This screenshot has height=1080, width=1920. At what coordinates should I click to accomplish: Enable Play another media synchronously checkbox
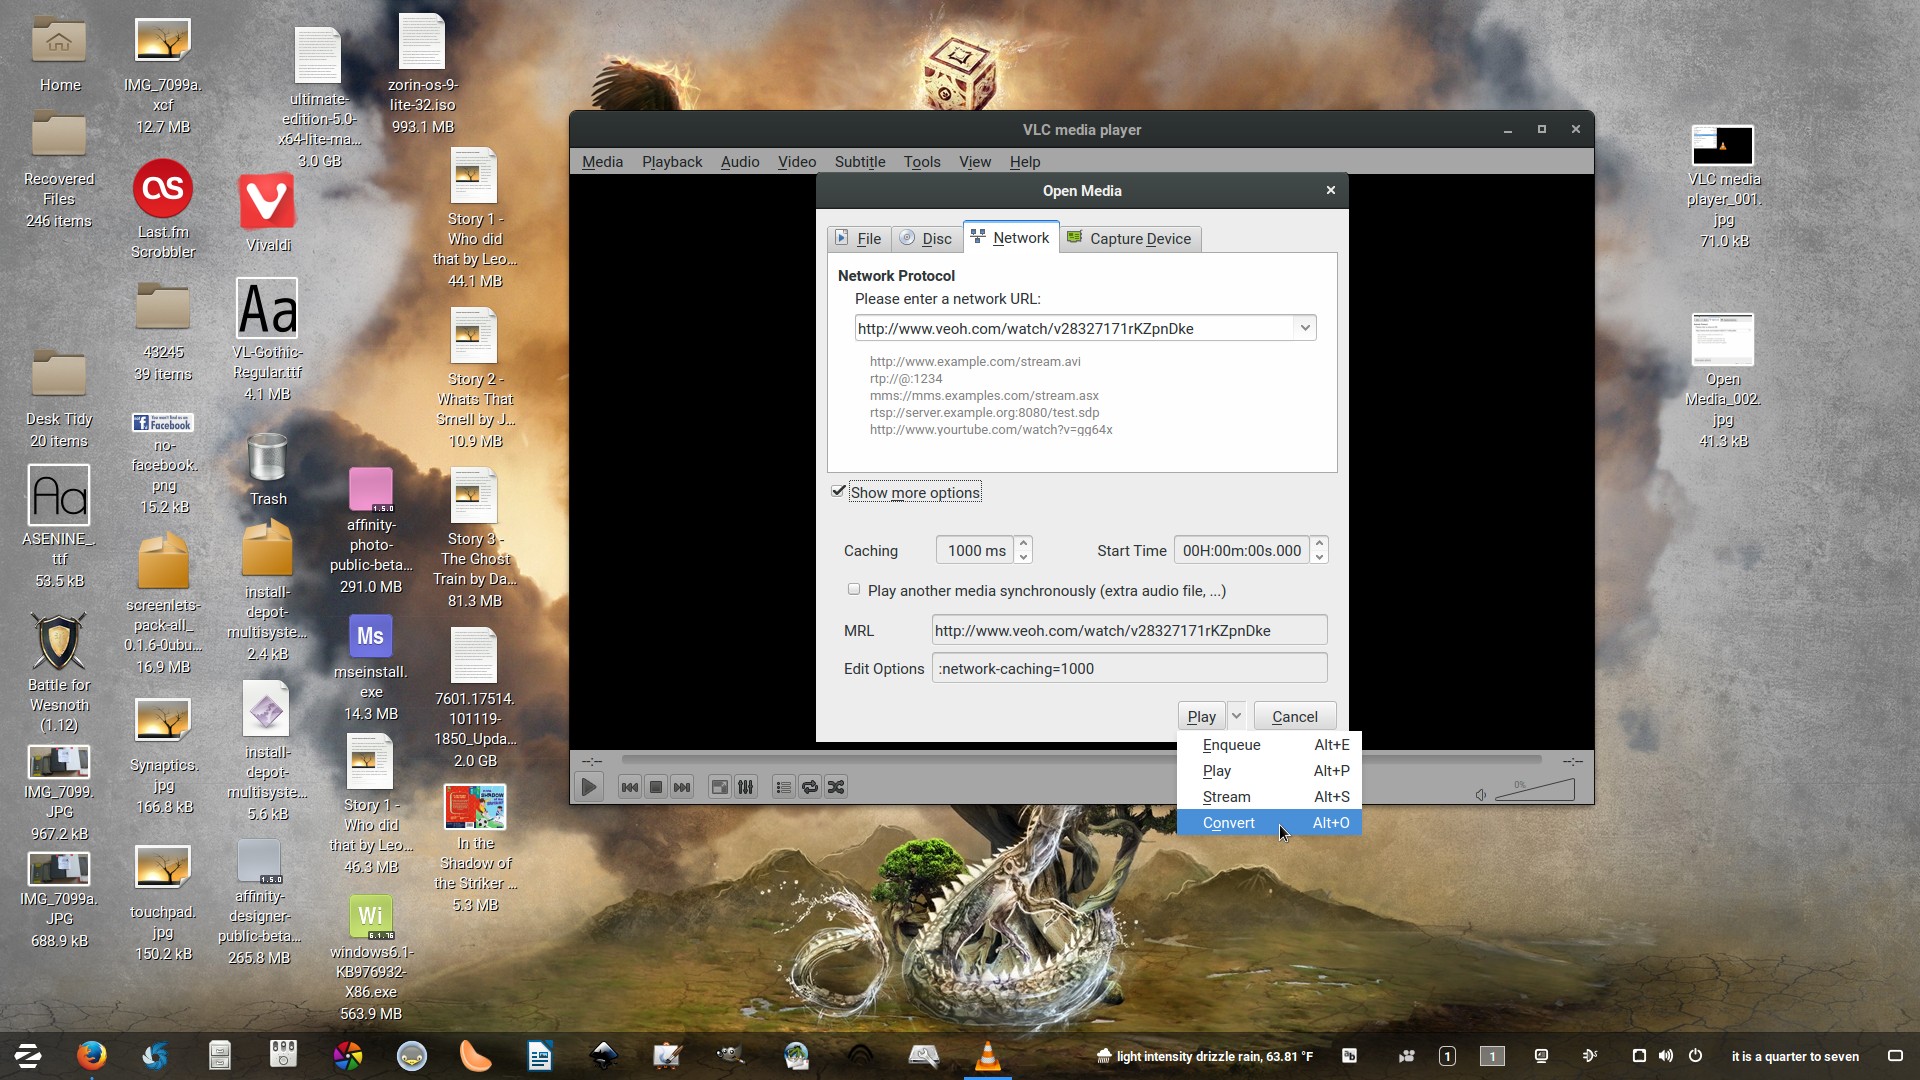(854, 589)
